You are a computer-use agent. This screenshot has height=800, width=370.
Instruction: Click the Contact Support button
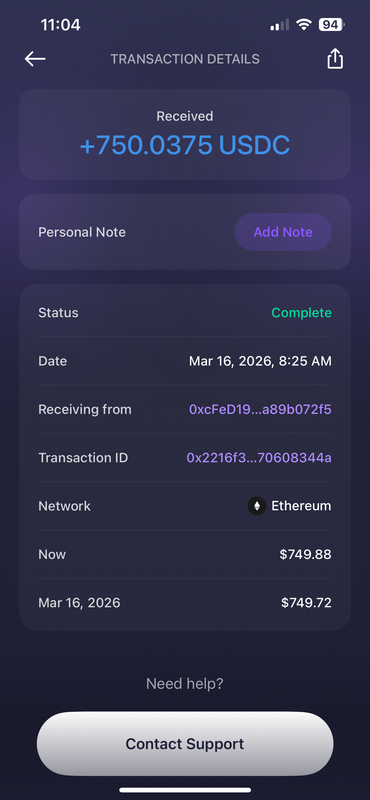tap(185, 744)
